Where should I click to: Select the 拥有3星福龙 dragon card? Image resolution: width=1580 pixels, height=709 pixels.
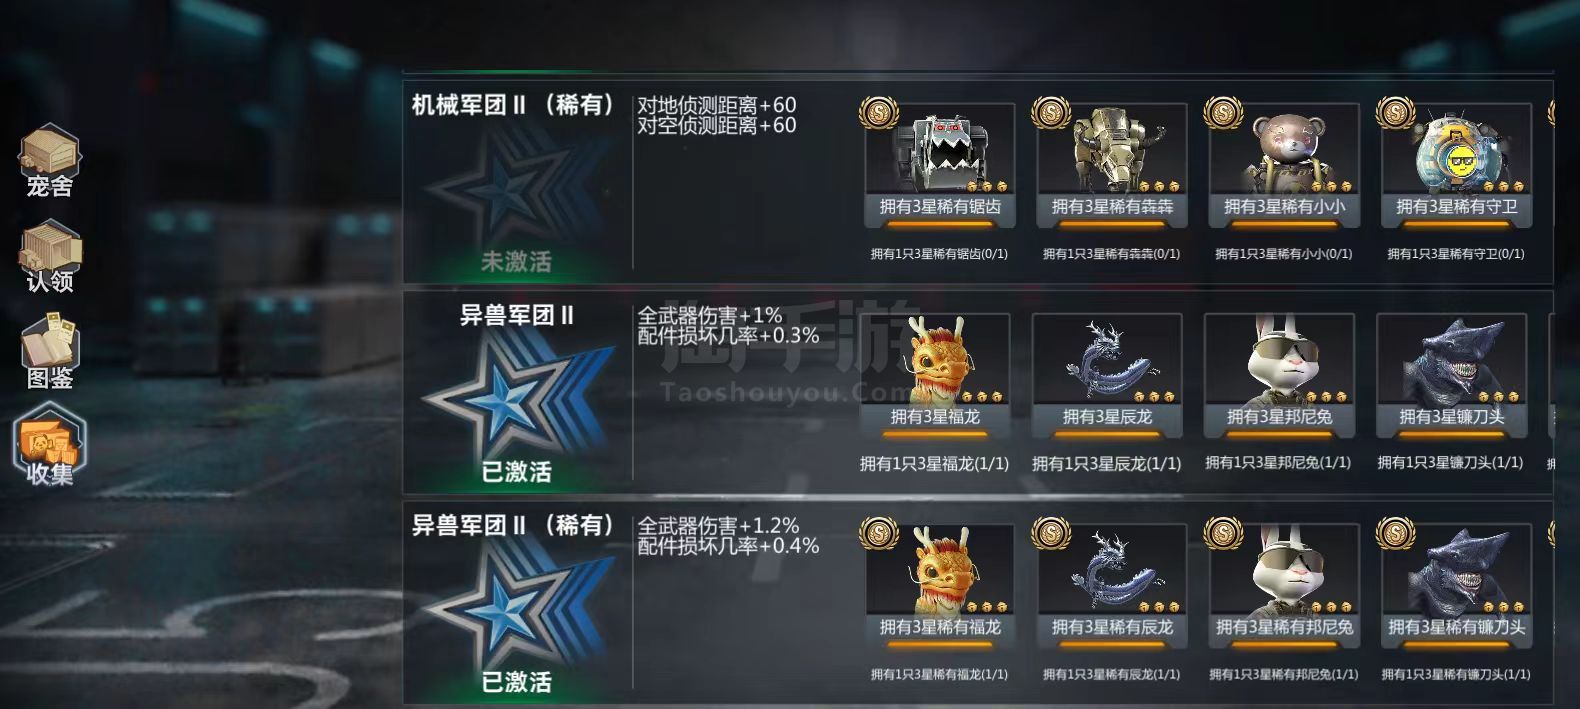click(935, 376)
